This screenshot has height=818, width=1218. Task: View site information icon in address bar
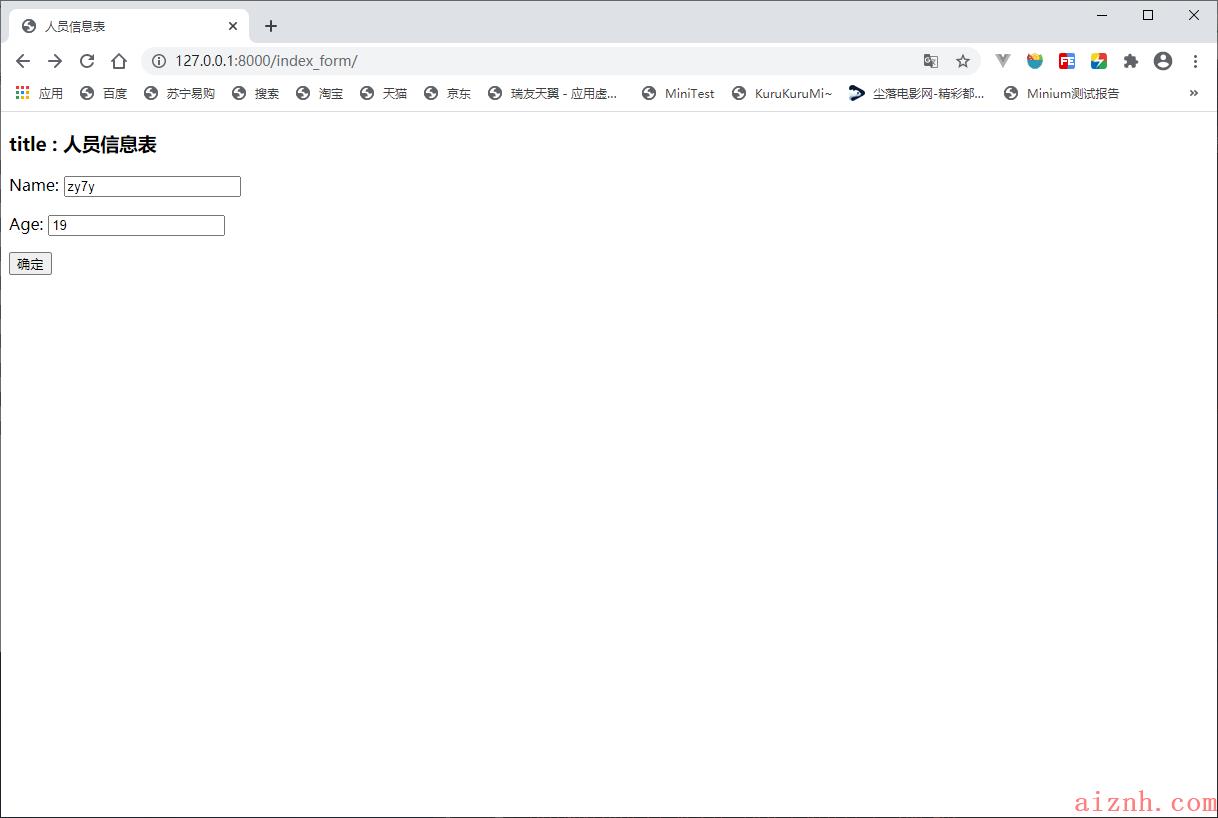(158, 61)
